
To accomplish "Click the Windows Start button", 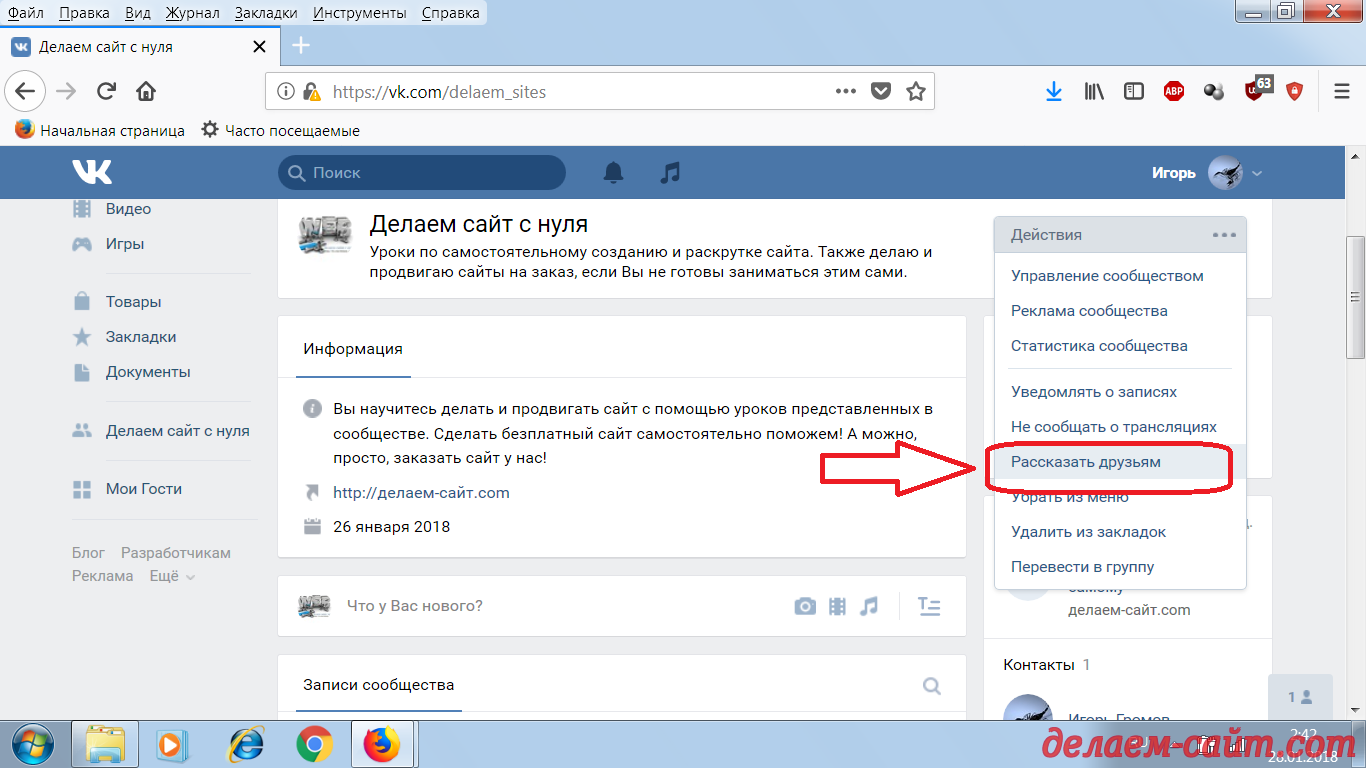I will (35, 744).
